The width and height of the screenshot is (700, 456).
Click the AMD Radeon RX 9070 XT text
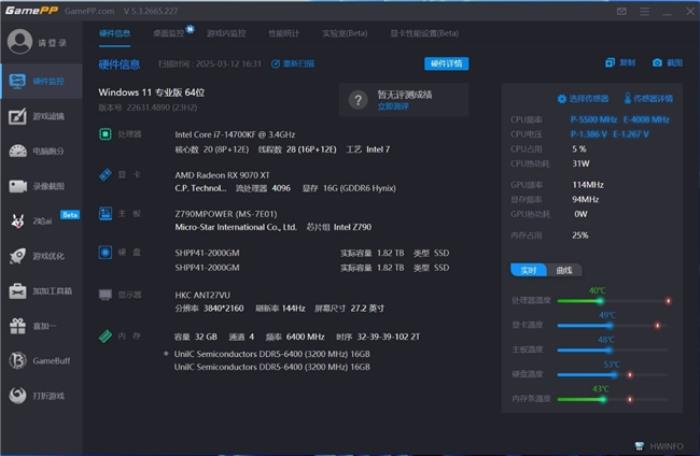(x=222, y=175)
